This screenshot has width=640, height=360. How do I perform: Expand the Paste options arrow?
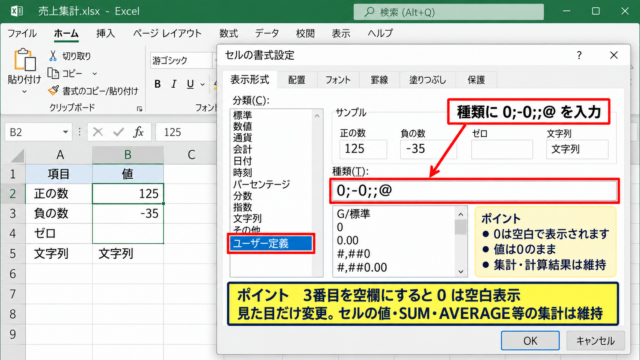coord(24,92)
